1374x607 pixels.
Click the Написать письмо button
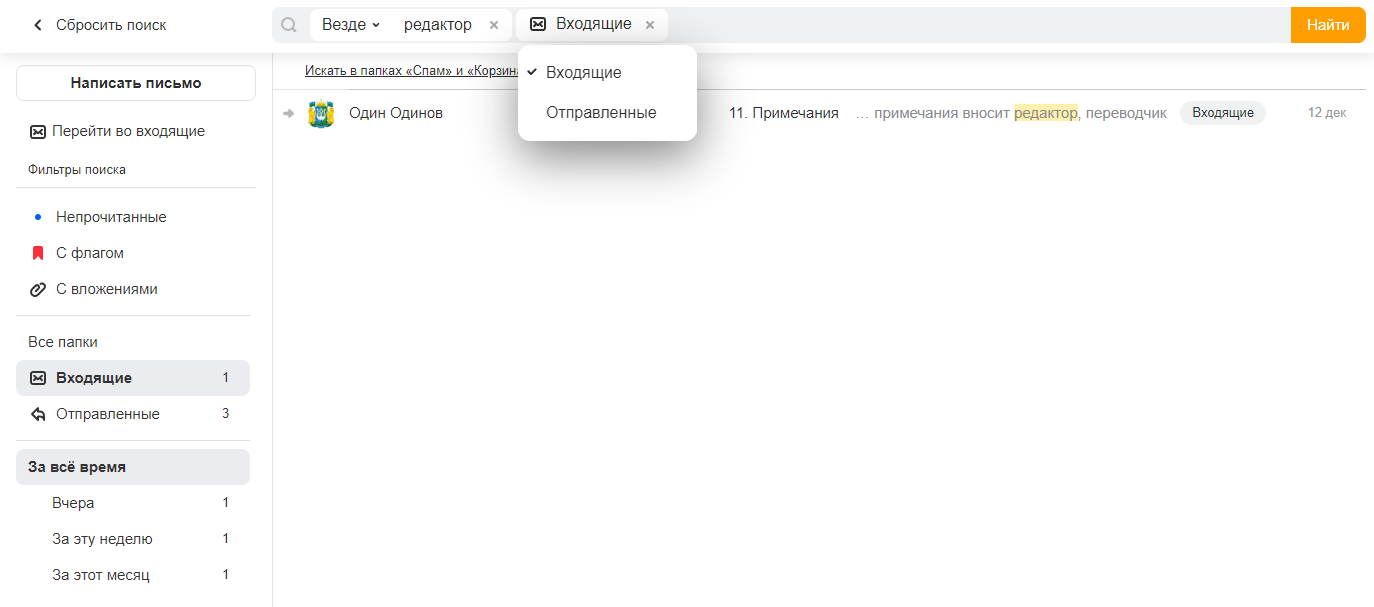pos(136,83)
